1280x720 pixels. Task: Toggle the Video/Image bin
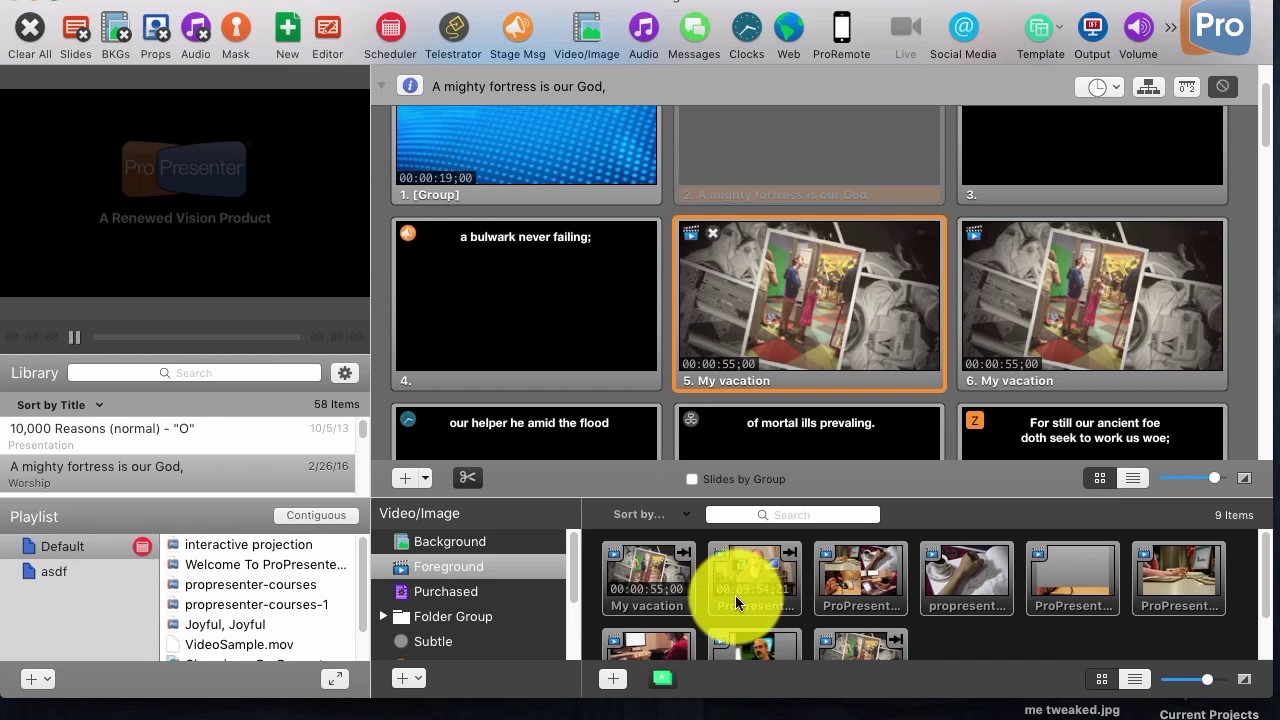(x=587, y=36)
